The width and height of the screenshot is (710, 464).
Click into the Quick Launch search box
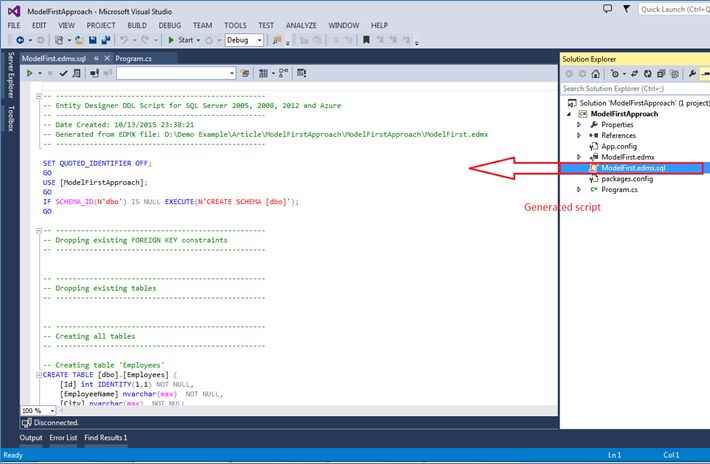(x=674, y=9)
